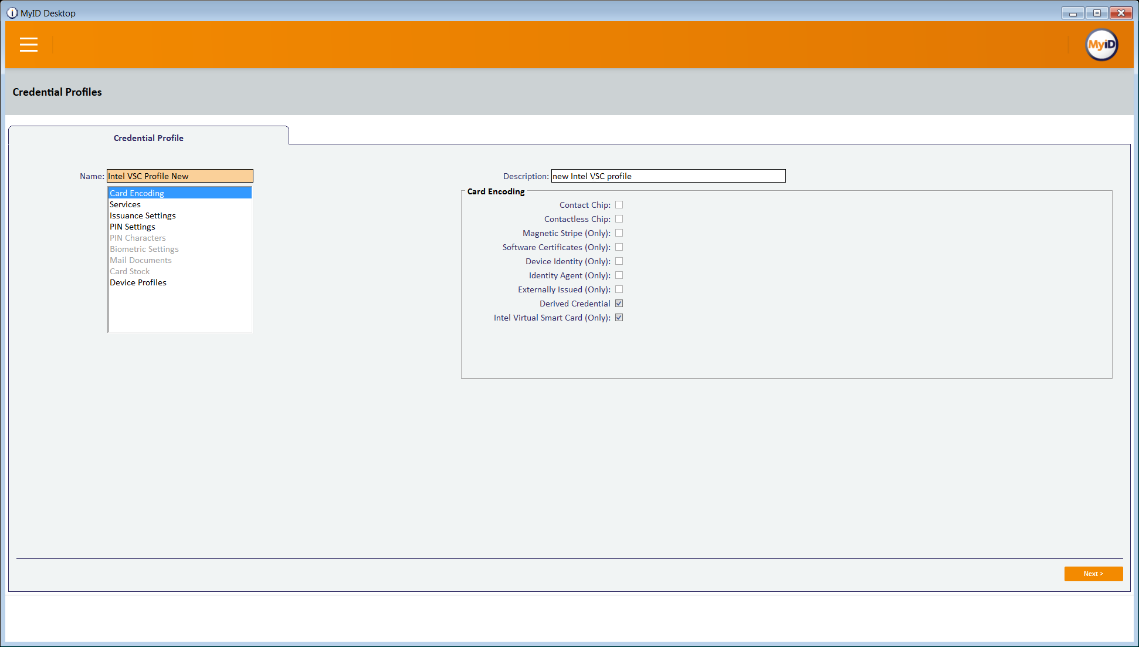This screenshot has width=1139, height=647.
Task: Switch to the Credential Profile tab
Action: [148, 137]
